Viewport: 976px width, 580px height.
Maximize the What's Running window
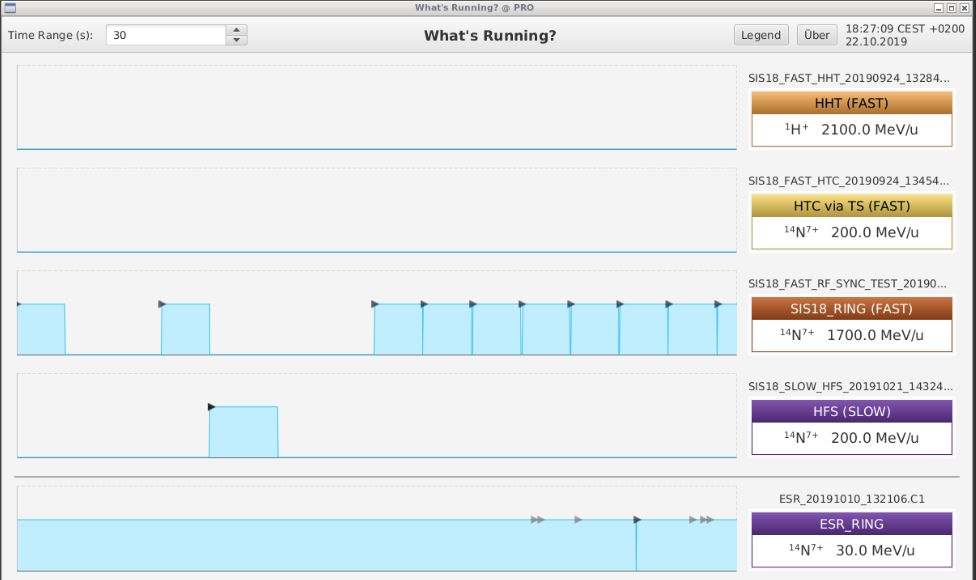[951, 7]
